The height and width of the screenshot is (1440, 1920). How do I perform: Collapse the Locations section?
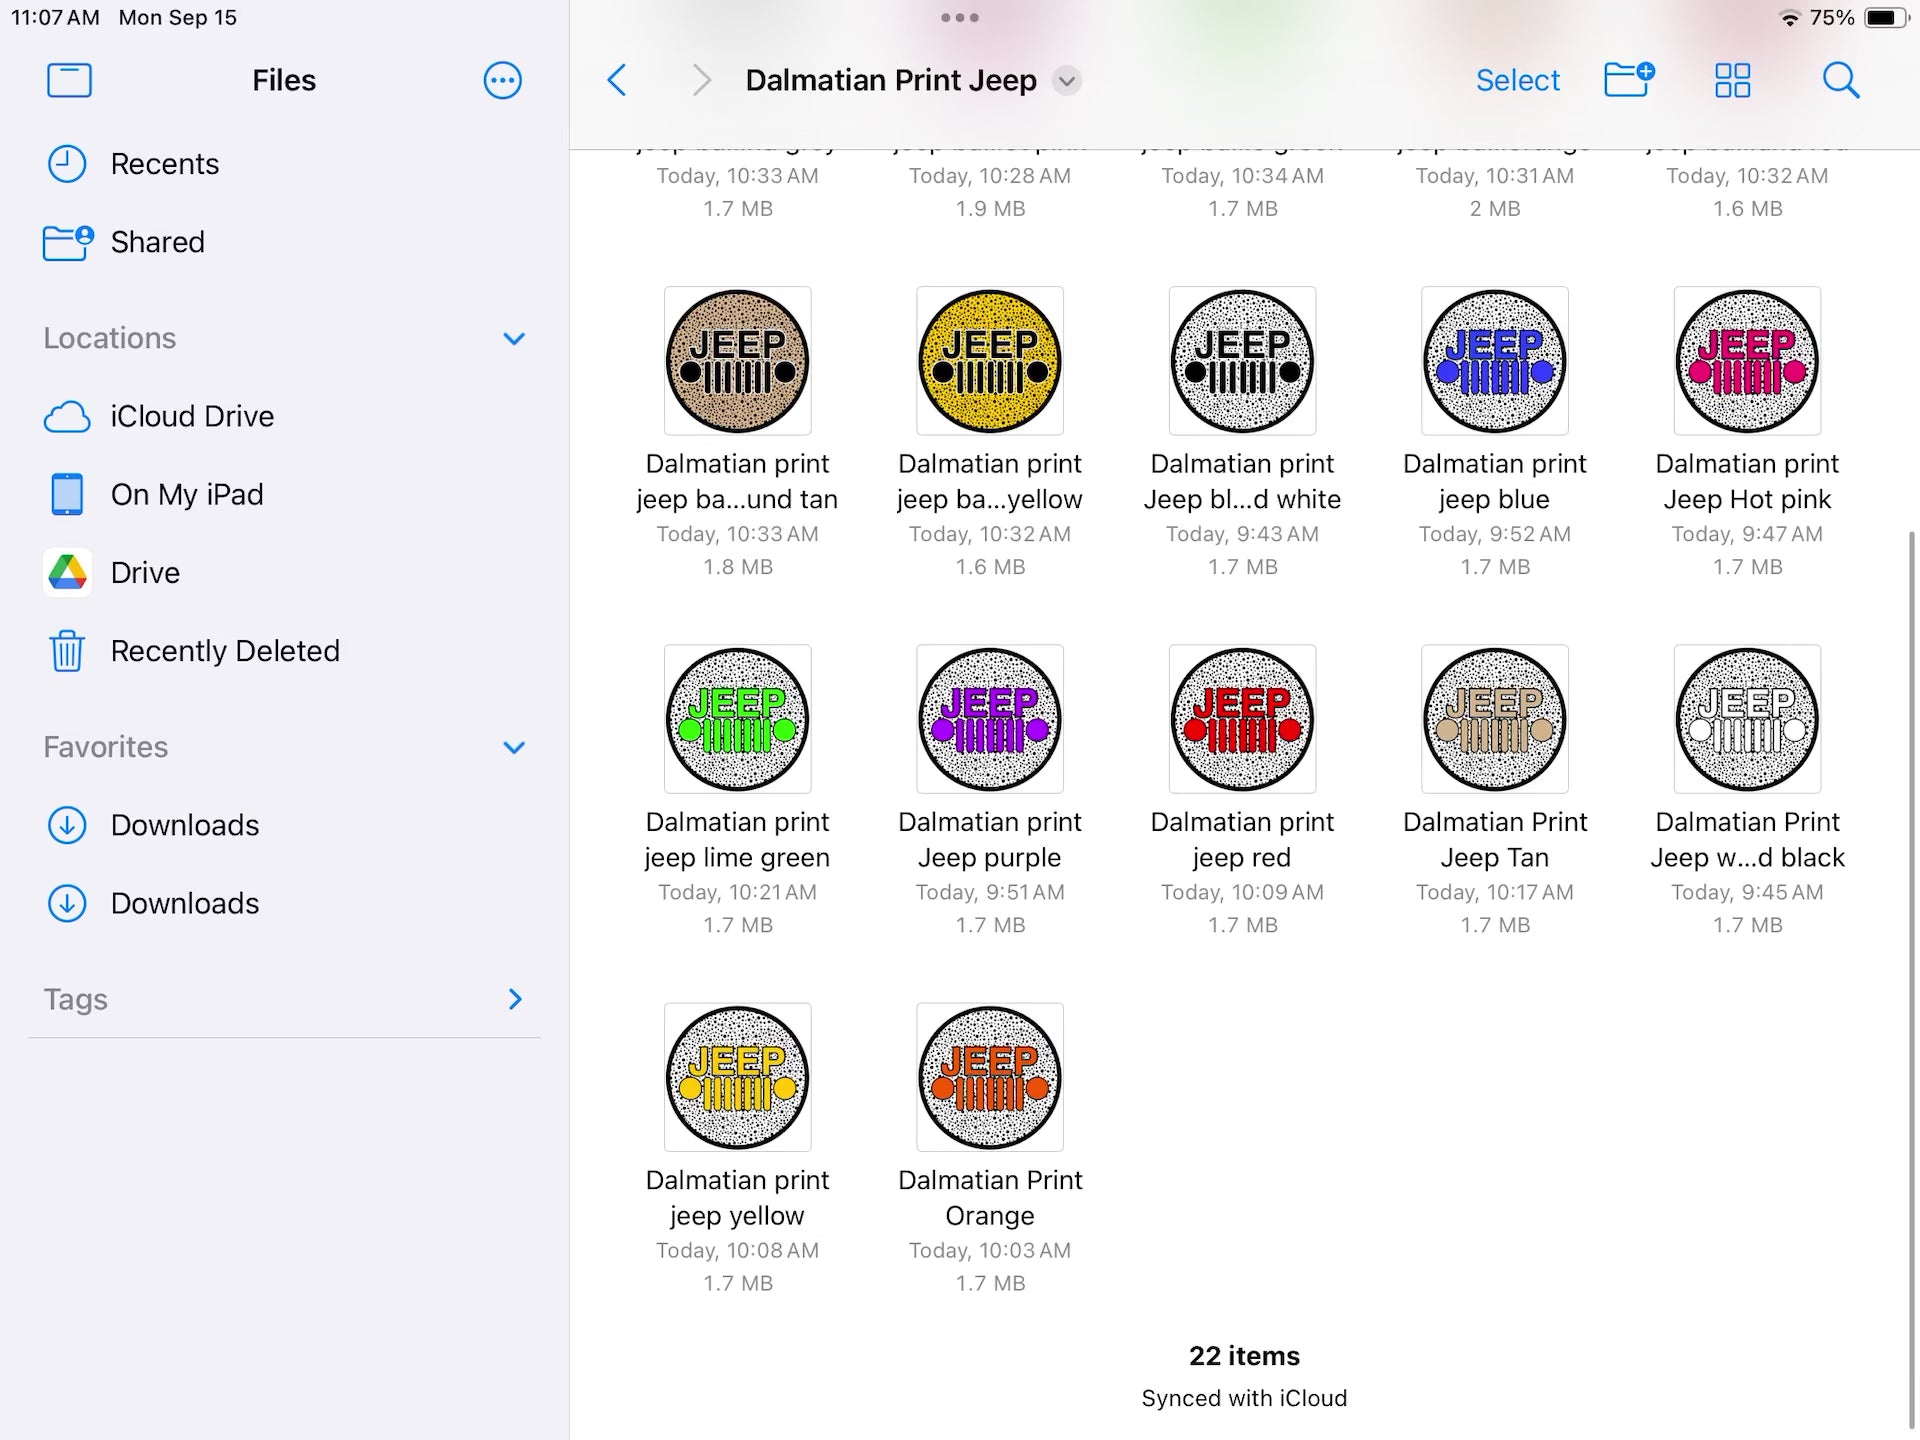pos(514,339)
